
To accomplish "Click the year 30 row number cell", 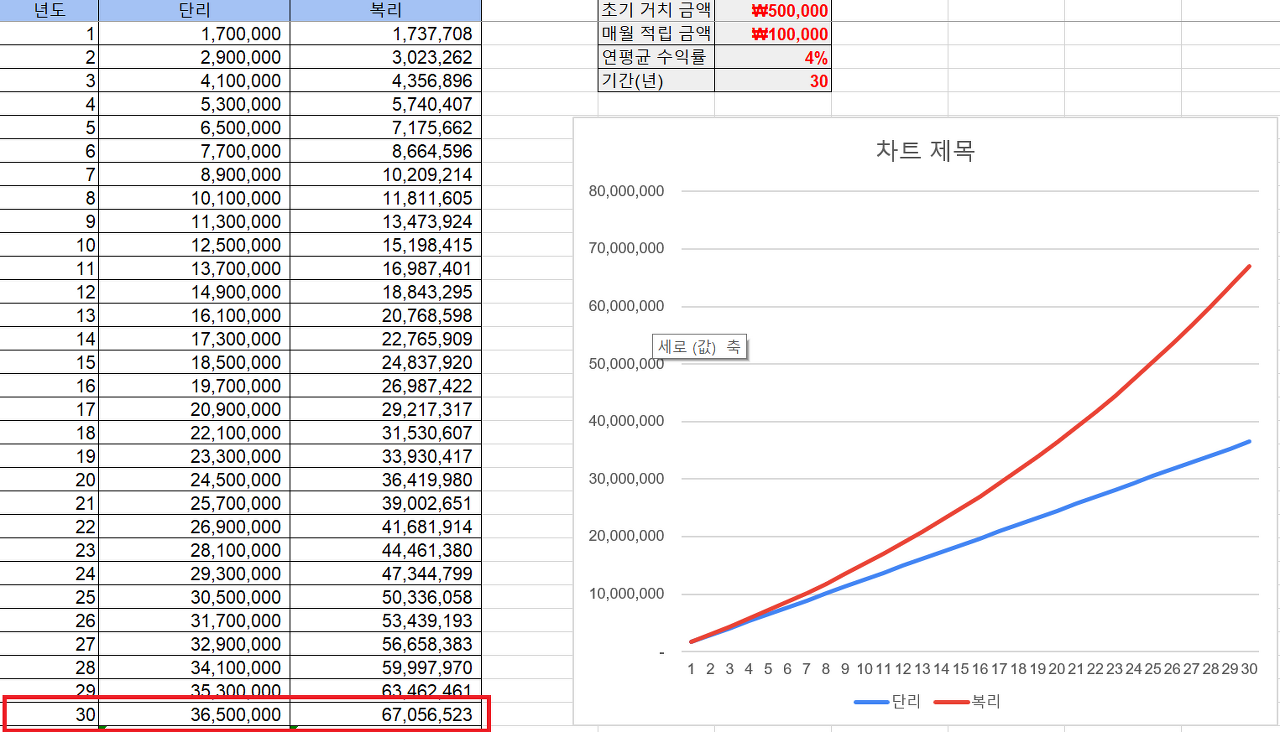I will coord(49,715).
